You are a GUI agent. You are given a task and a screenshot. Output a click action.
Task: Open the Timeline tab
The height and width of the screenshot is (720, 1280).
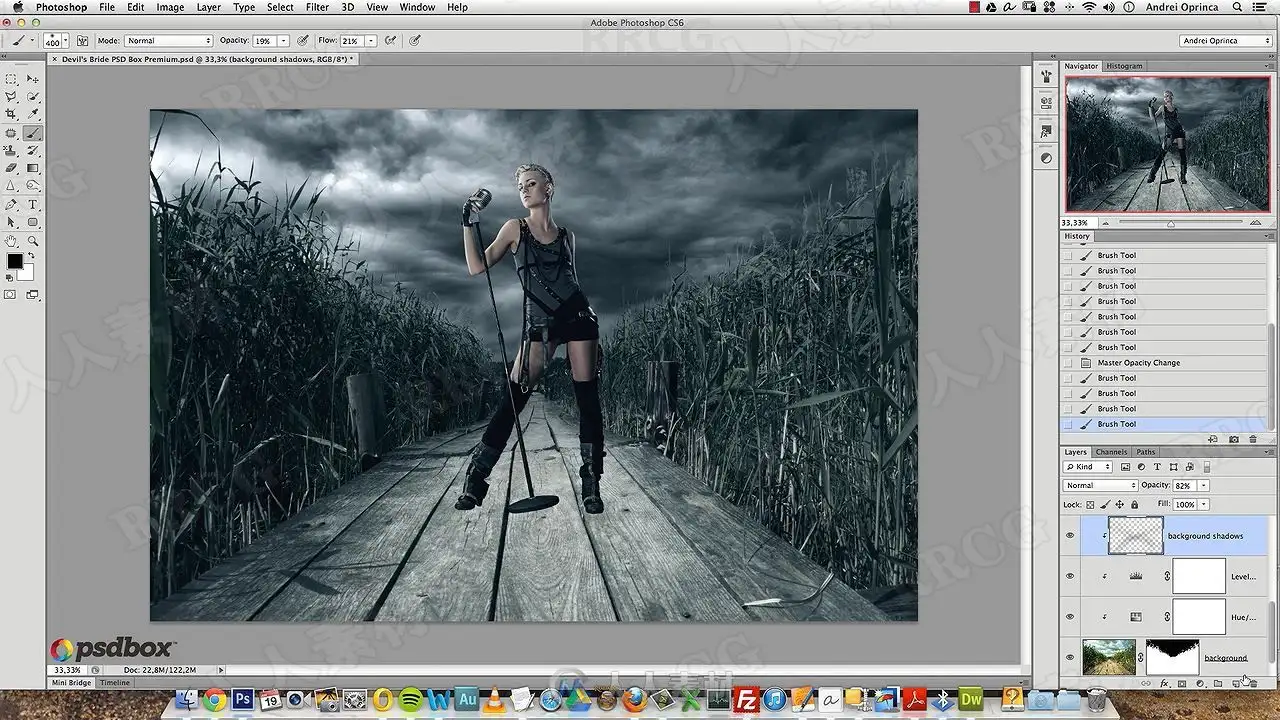[114, 683]
